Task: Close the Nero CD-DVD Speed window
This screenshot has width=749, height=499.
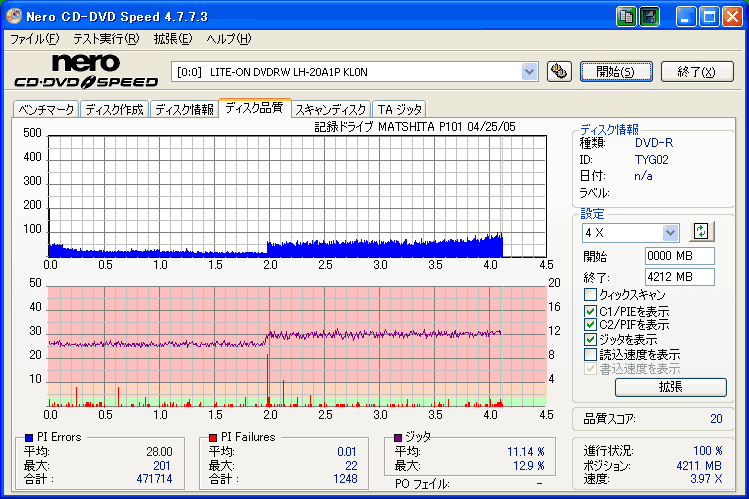Action: click(732, 17)
